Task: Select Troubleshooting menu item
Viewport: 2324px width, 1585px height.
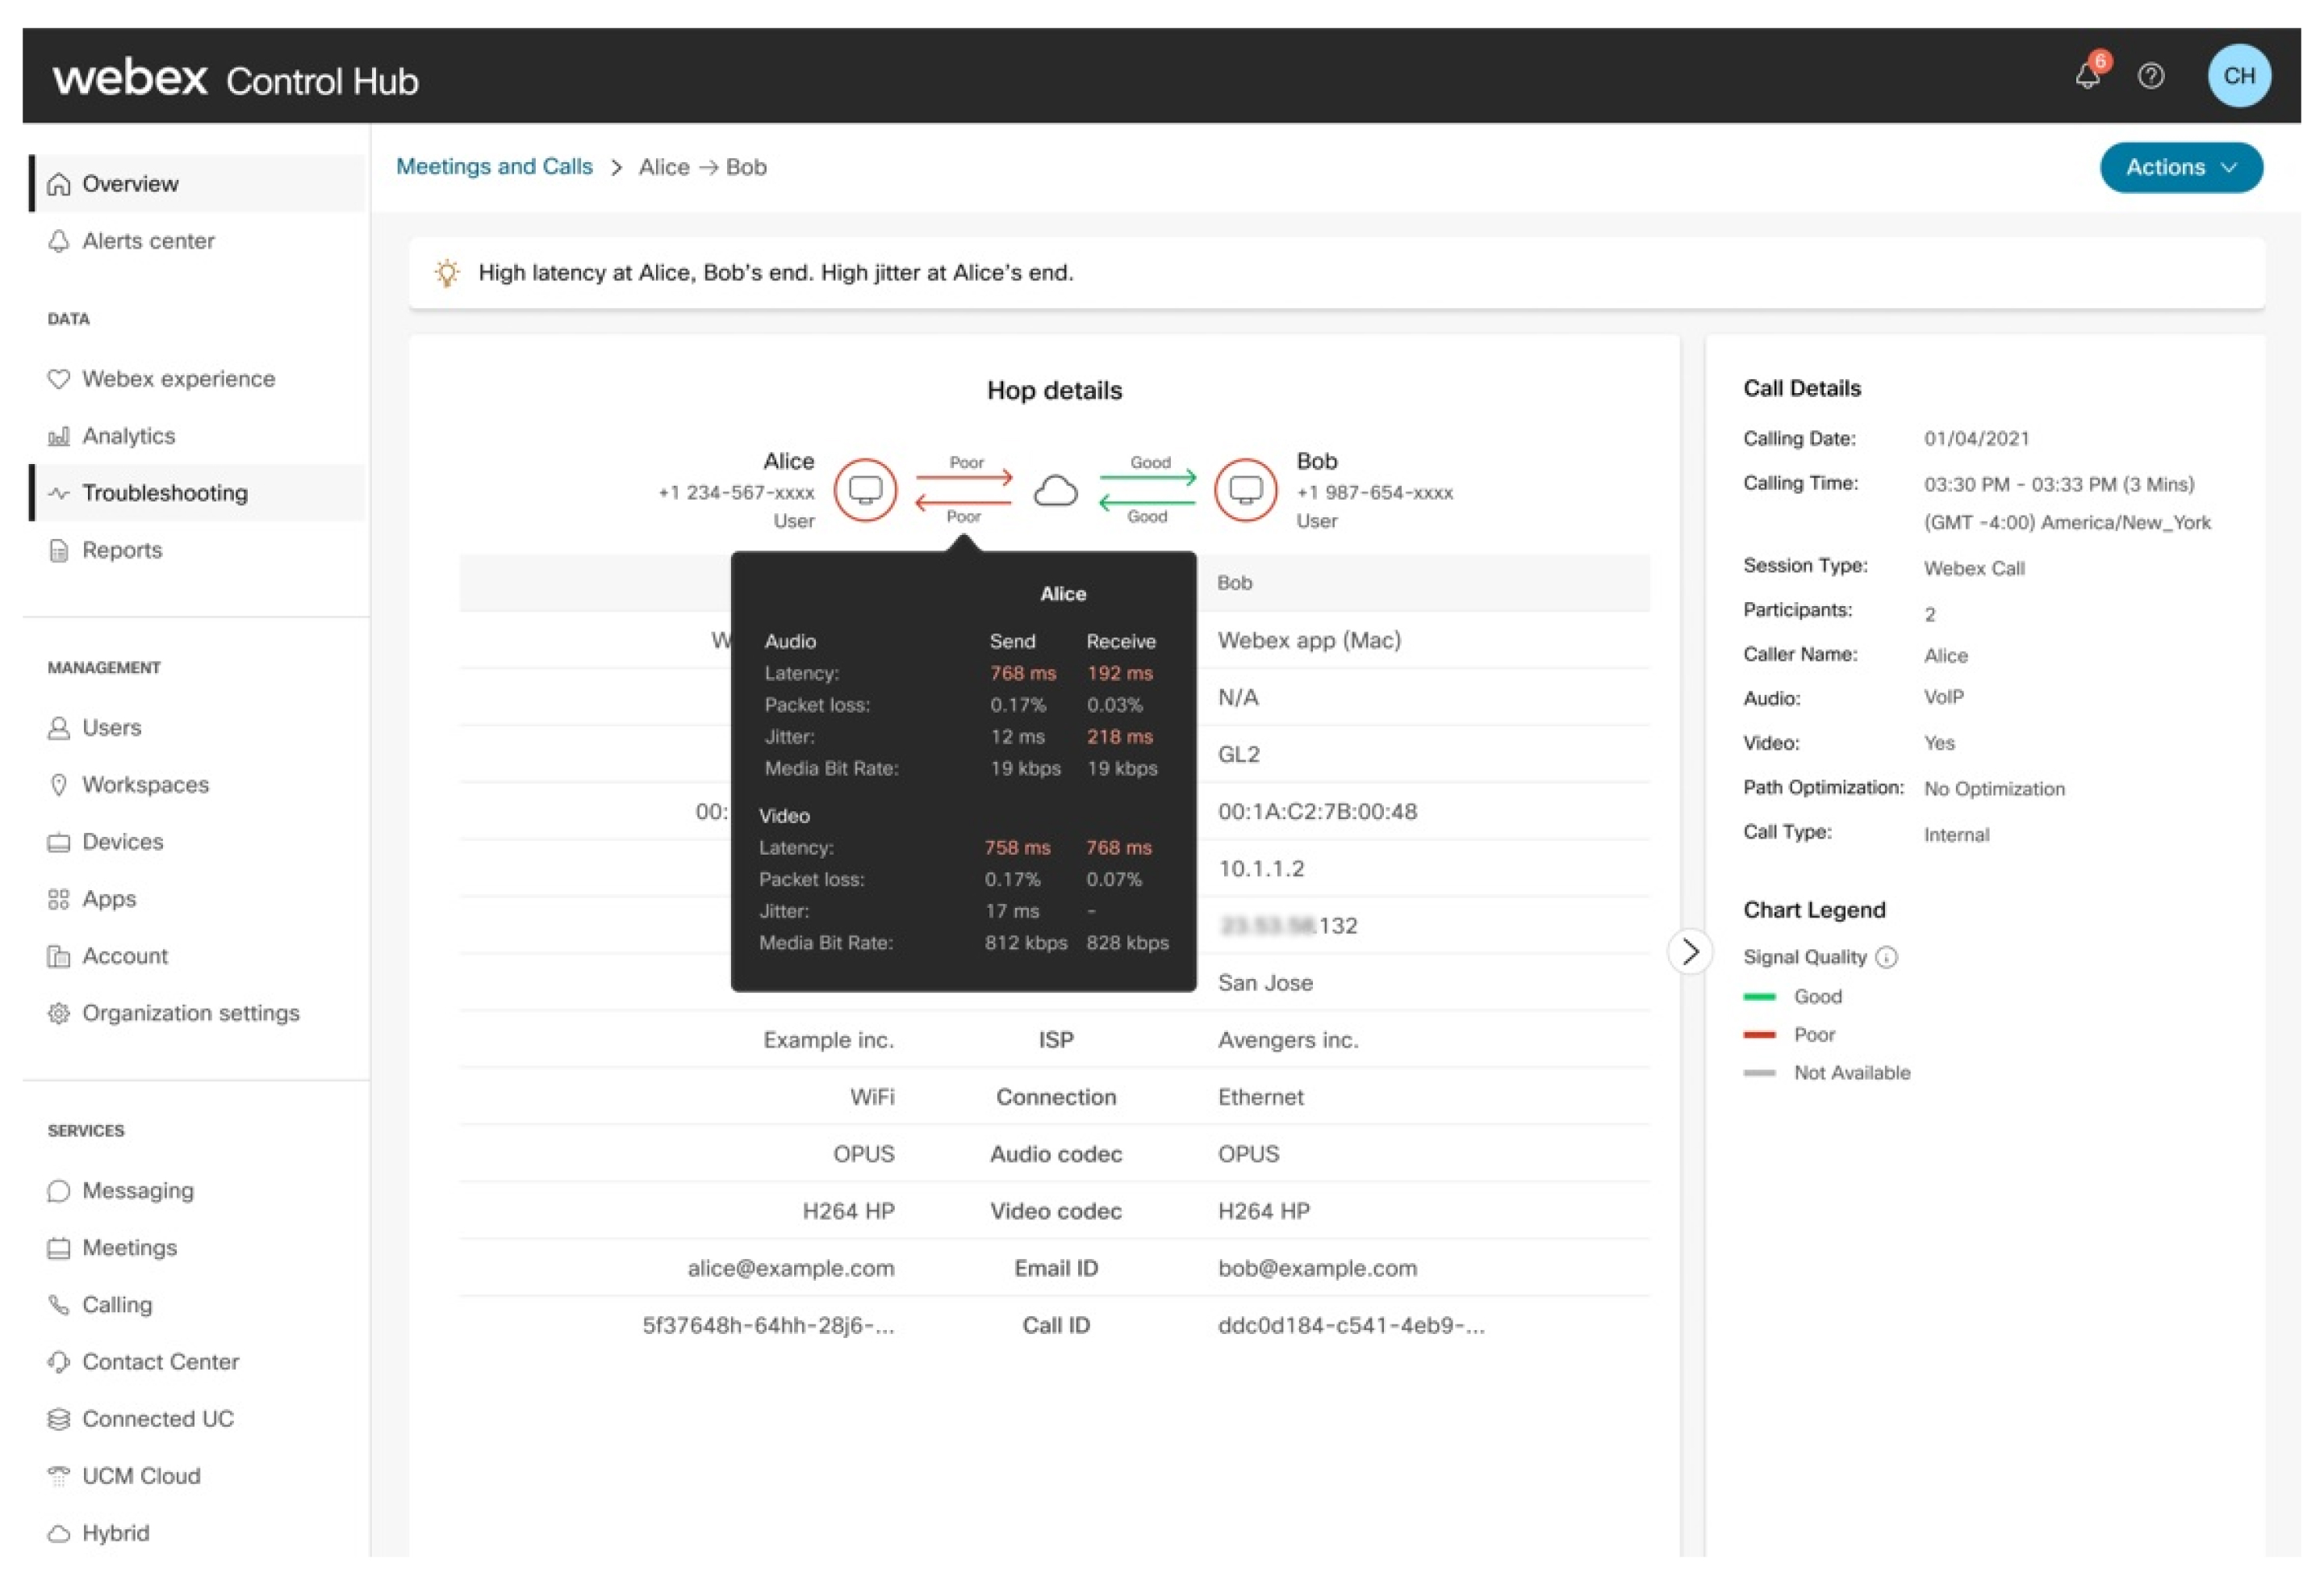Action: pos(198,493)
